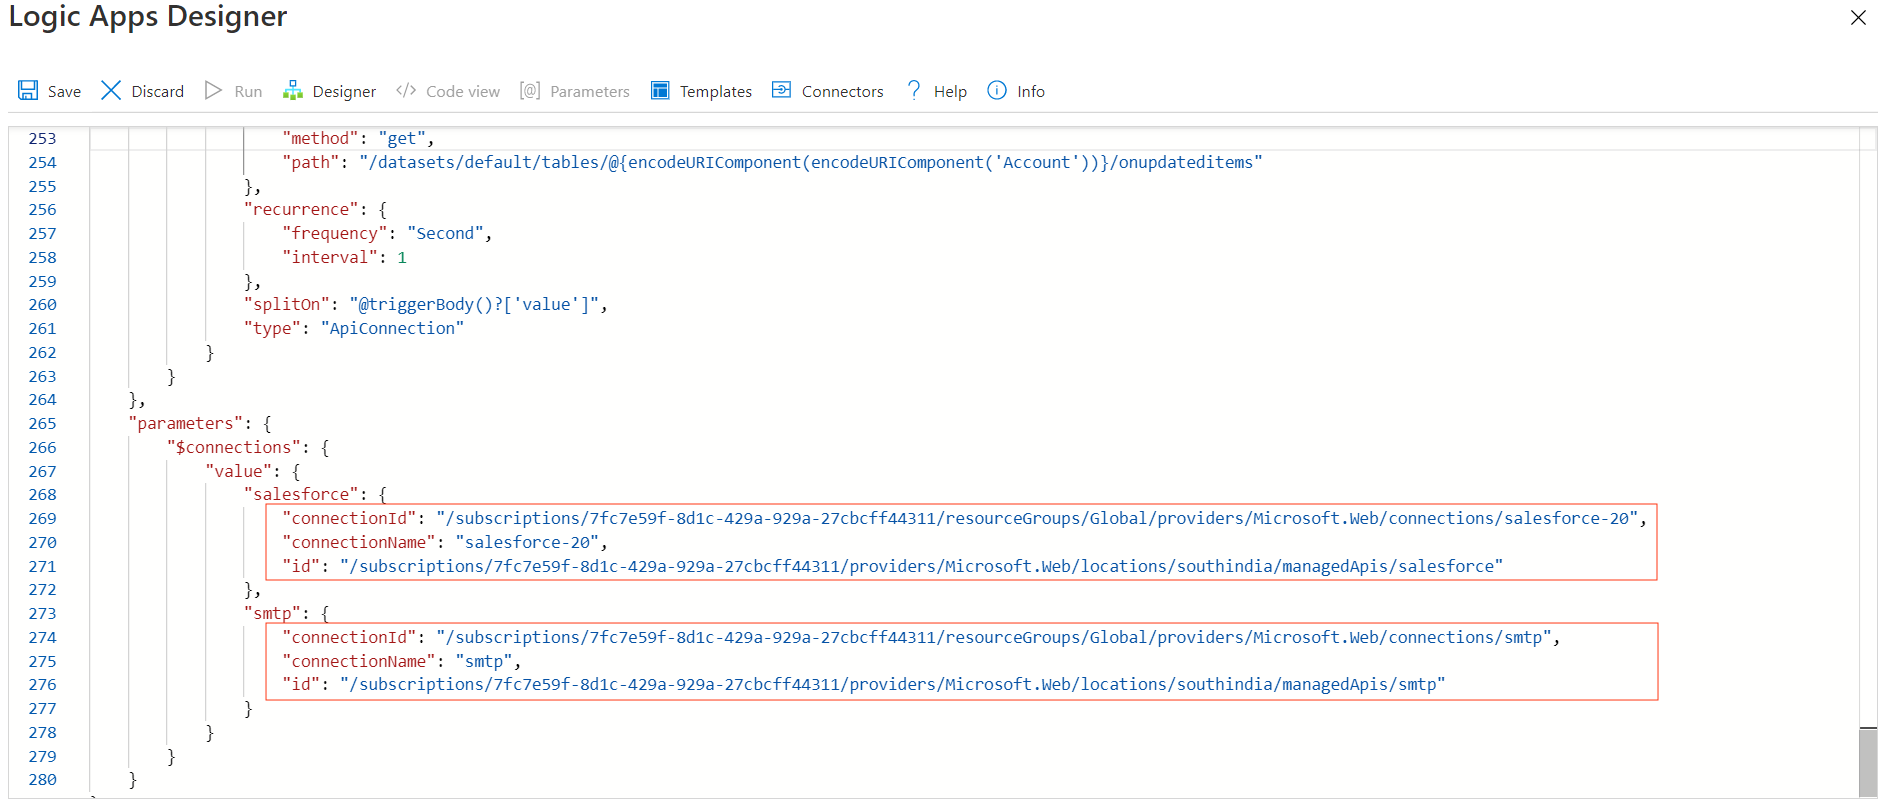1887x805 pixels.
Task: Click the onupdateditems path string
Action: point(811,162)
